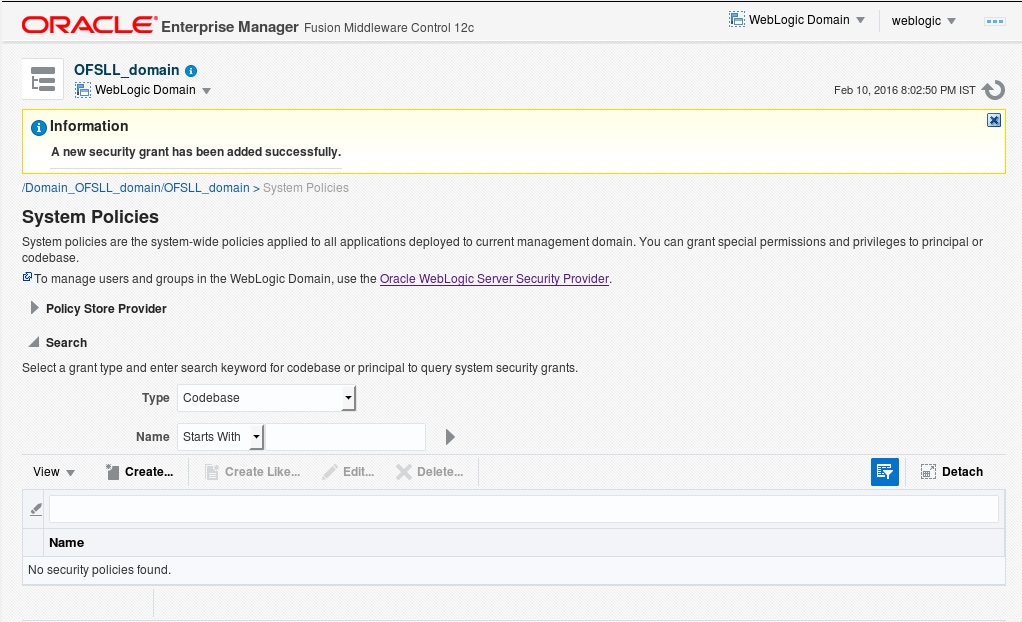Click the external link icon before 'To manage users'
The width and height of the screenshot is (1022, 622).
27,277
